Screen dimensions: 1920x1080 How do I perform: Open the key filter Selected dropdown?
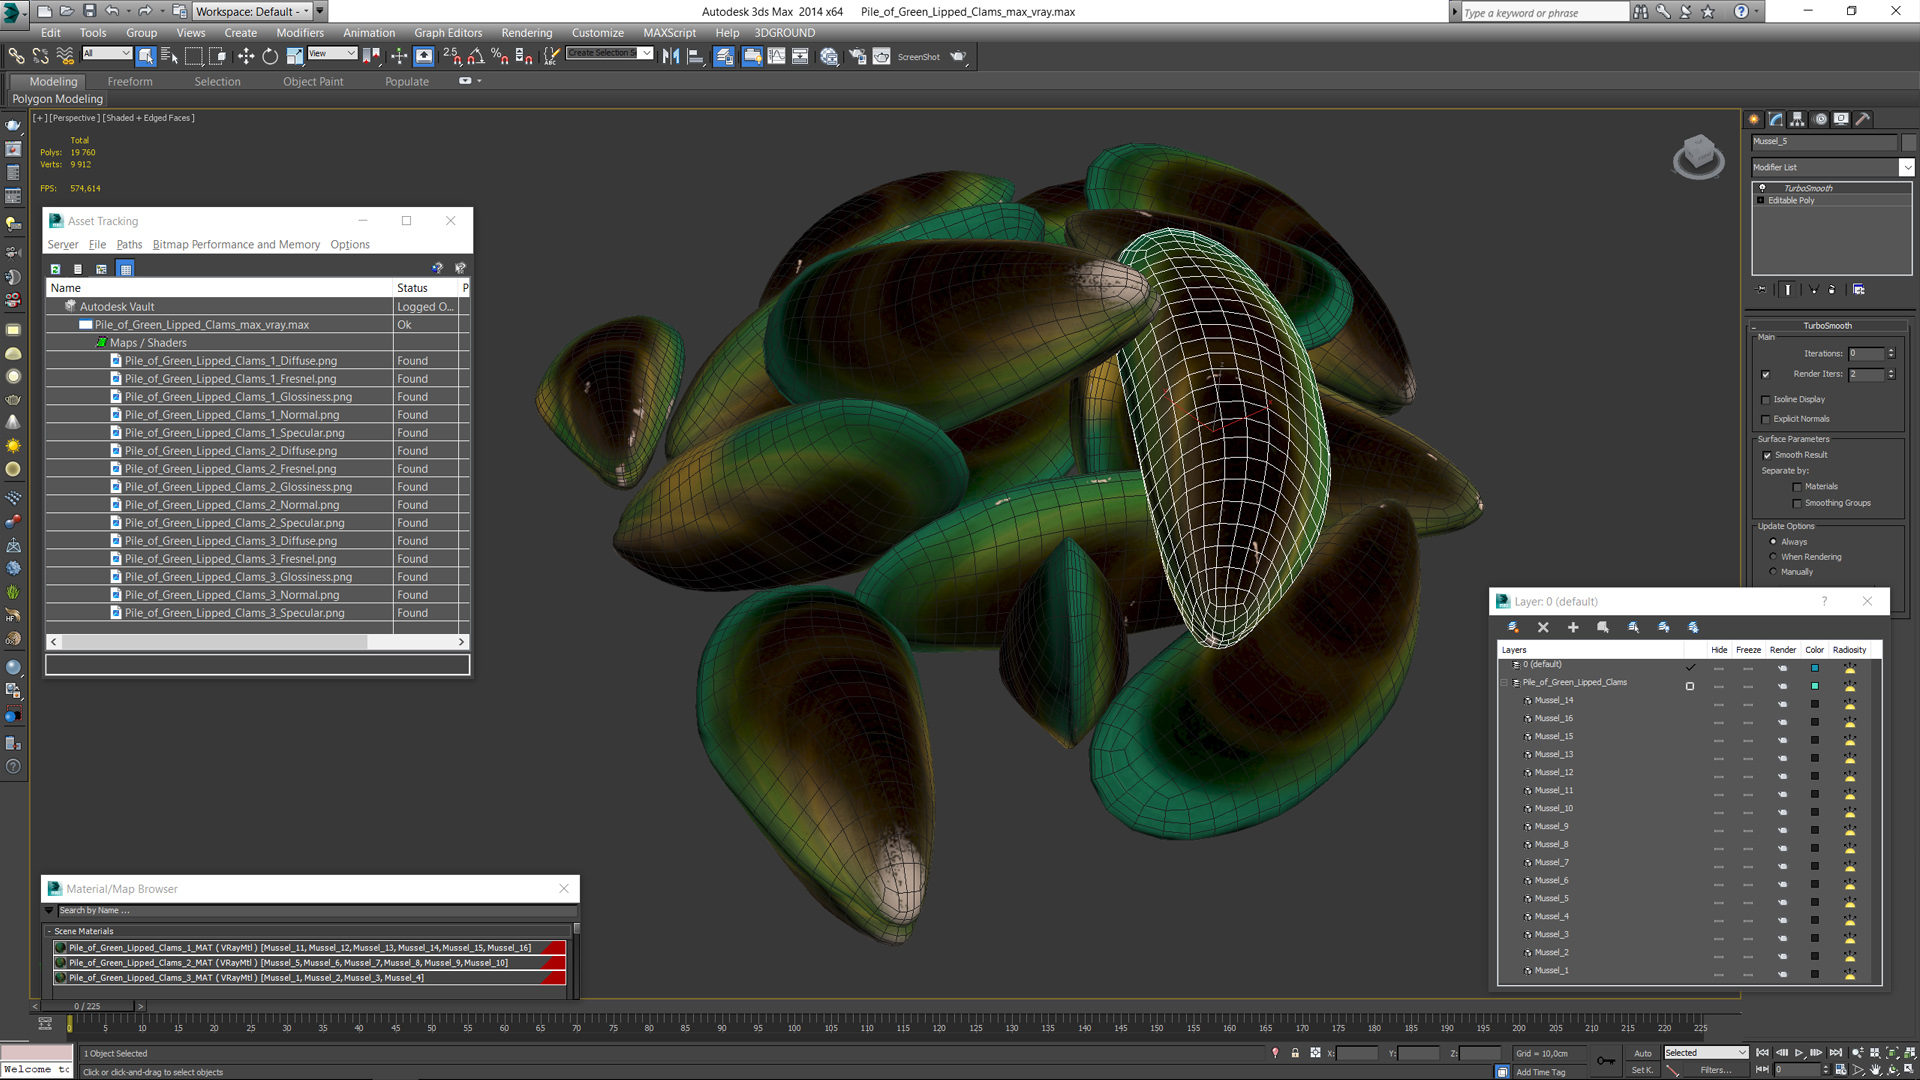click(1705, 1052)
